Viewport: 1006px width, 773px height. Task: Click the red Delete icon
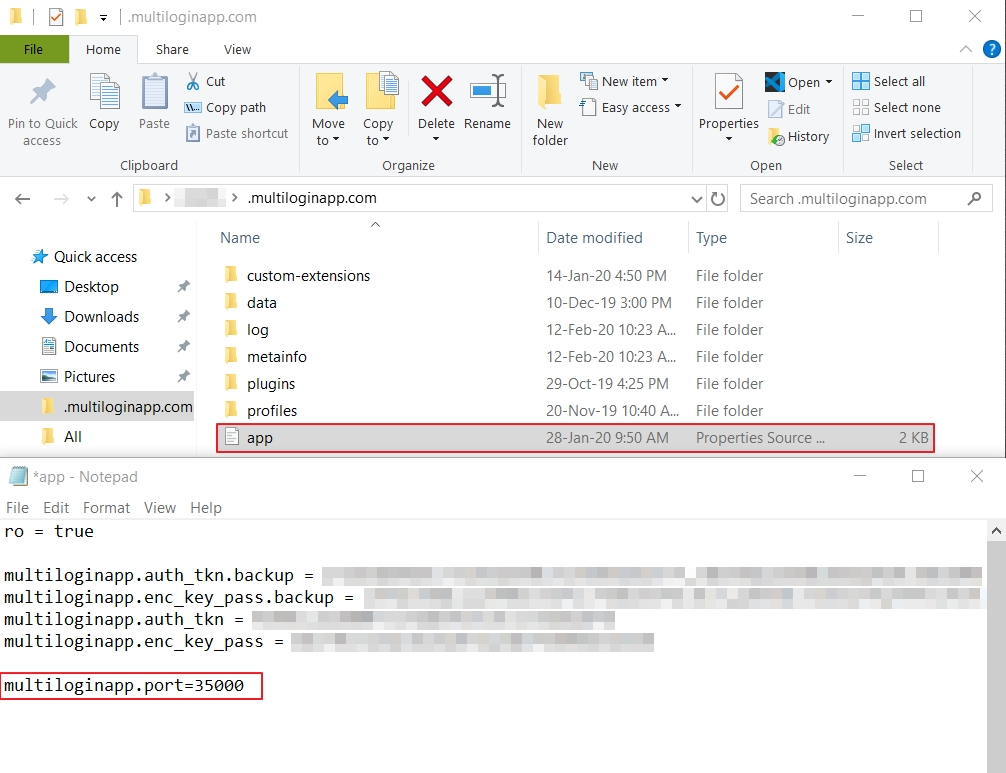click(x=436, y=91)
